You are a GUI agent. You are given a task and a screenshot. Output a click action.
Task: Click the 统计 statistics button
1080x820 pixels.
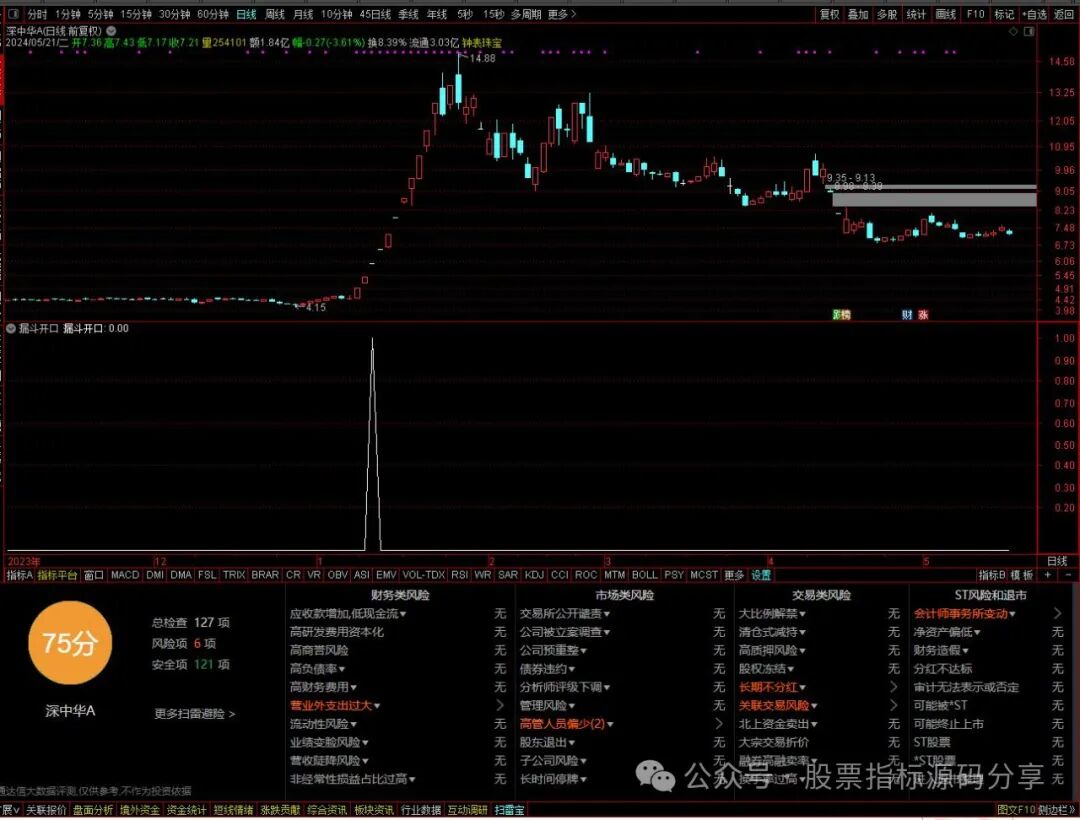[x=916, y=14]
